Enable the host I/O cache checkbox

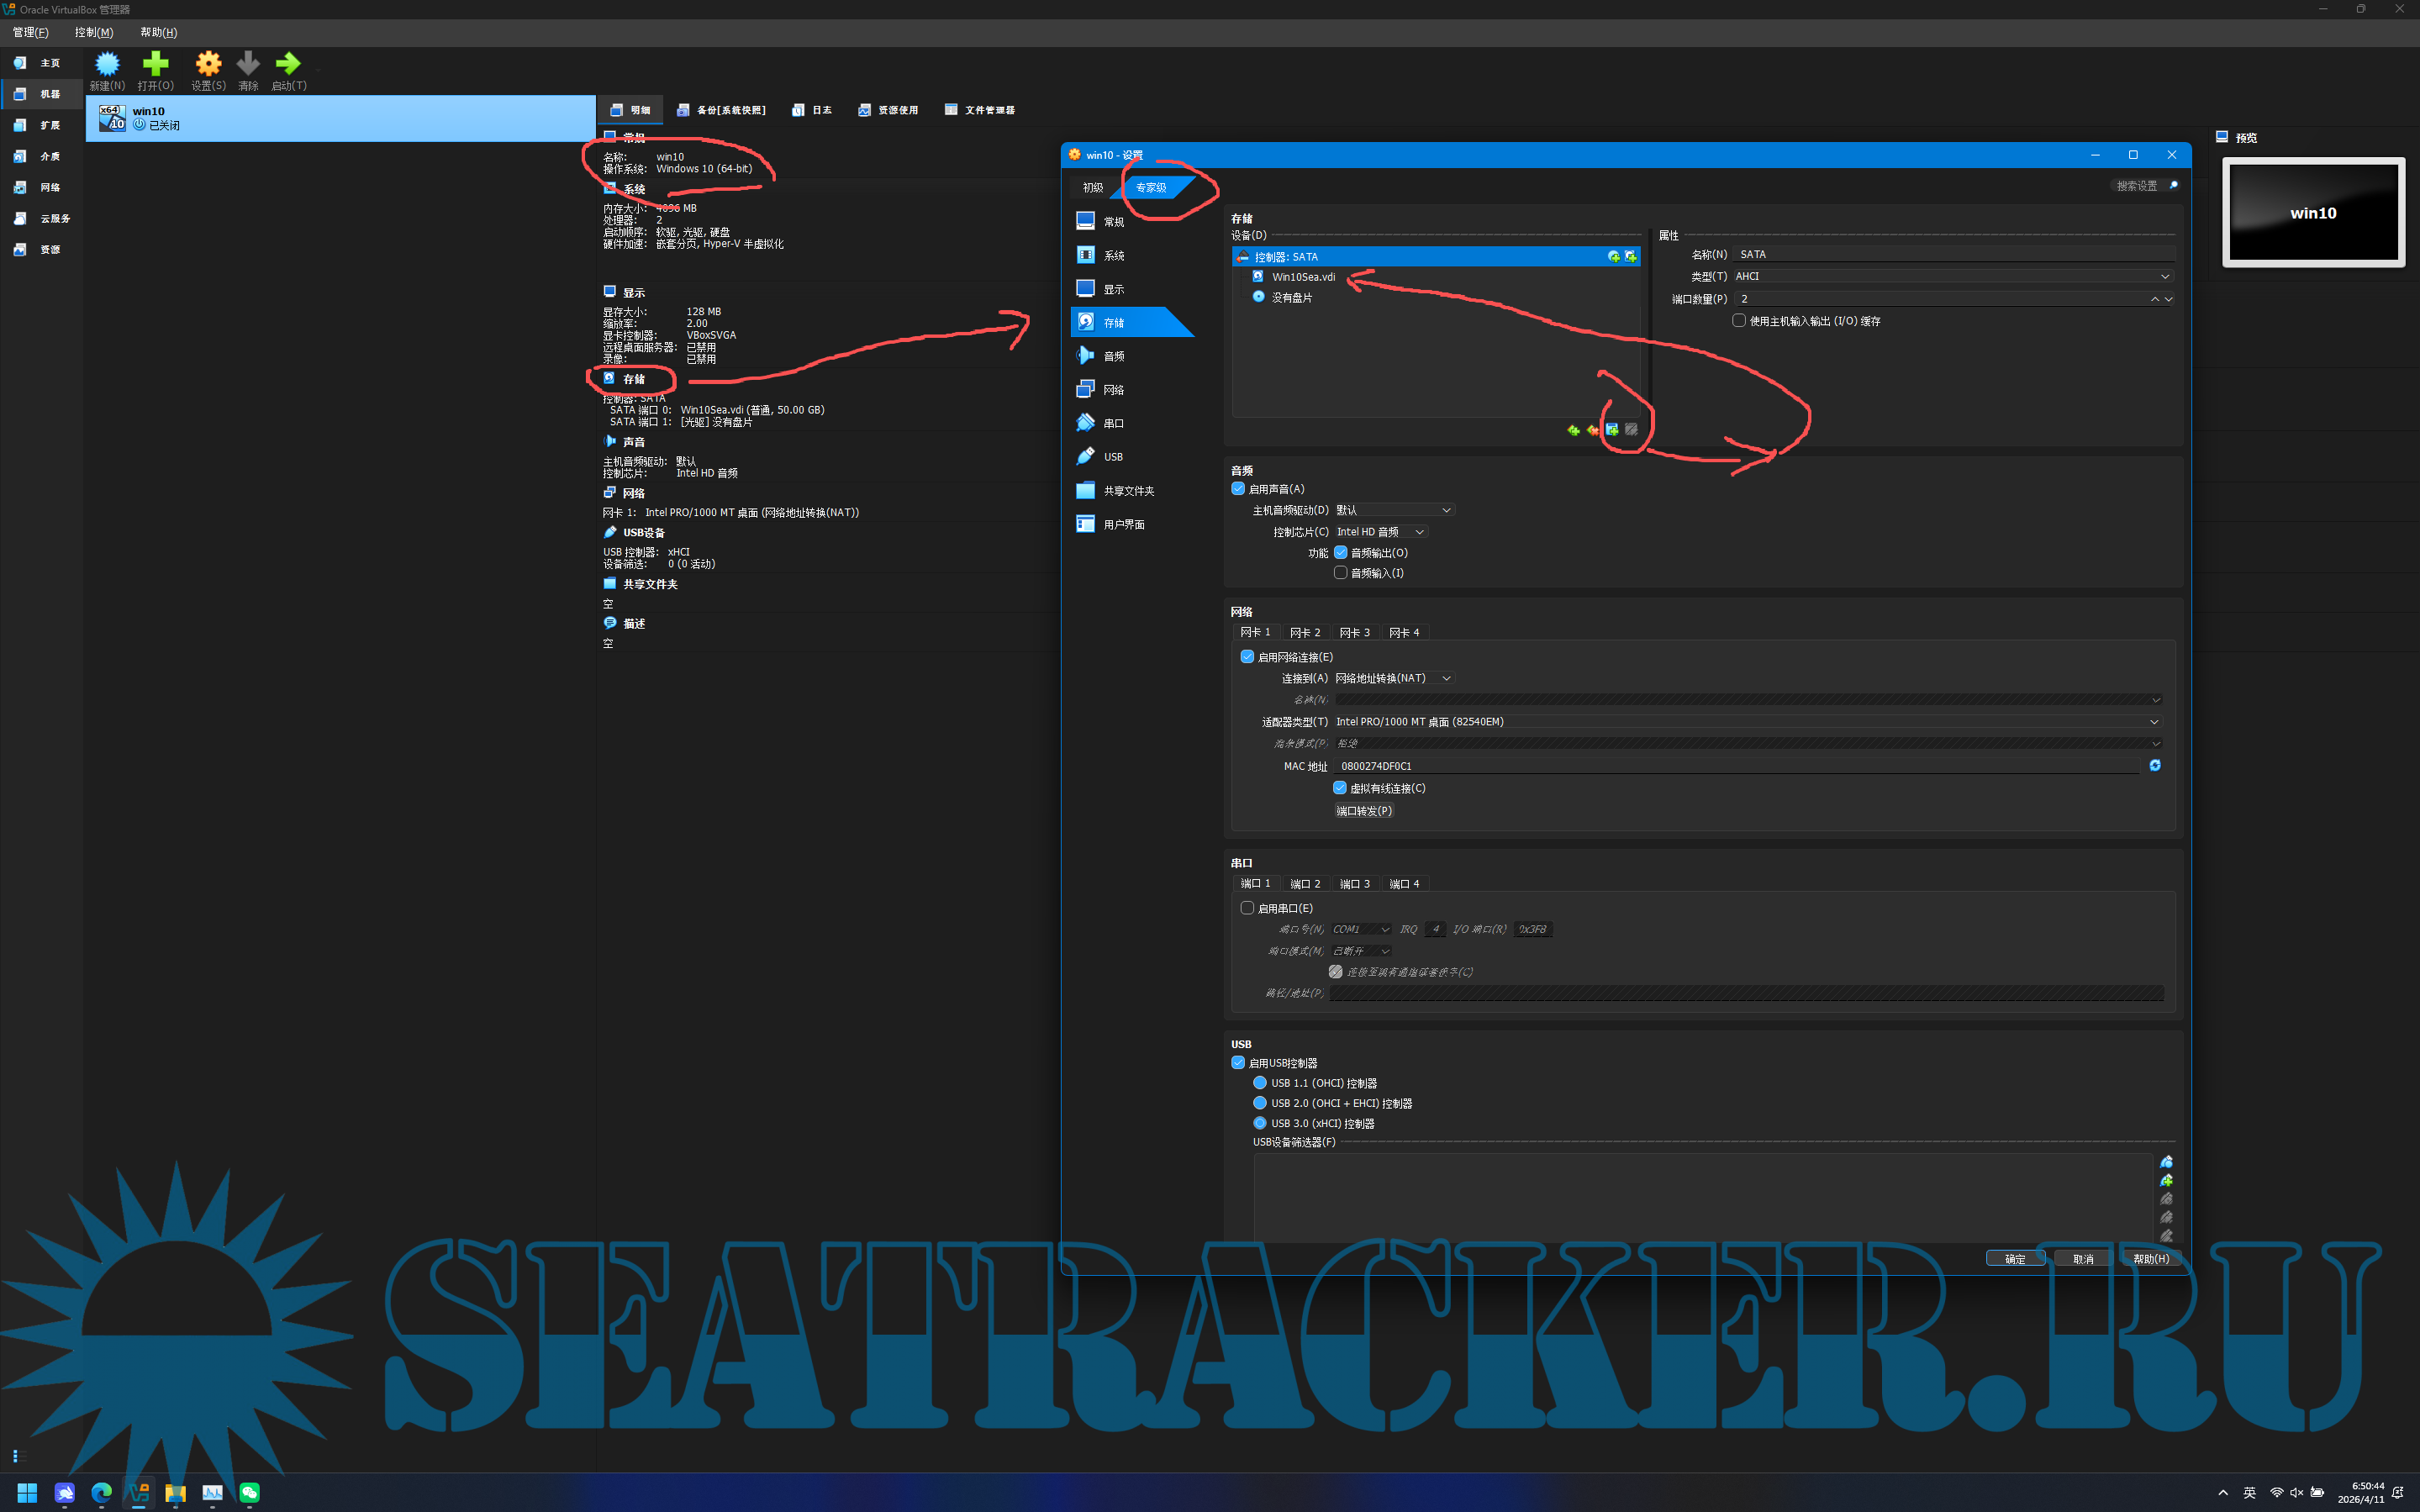point(1739,321)
